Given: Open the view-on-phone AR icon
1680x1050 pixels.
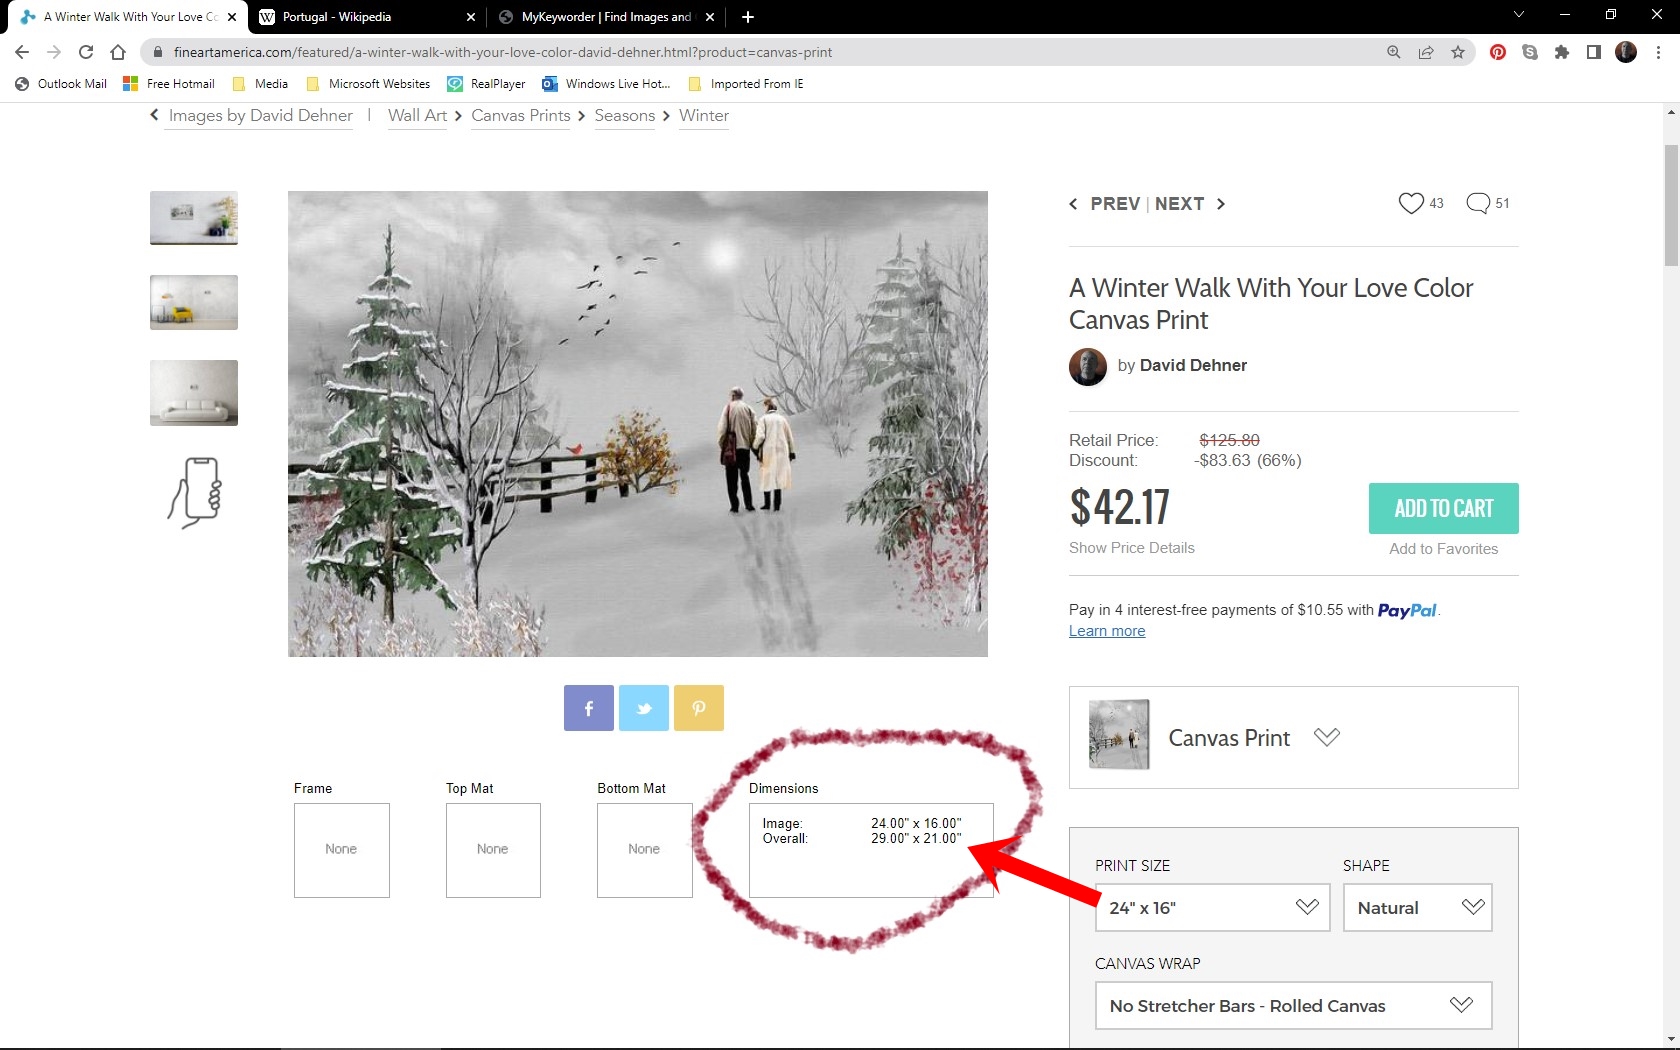Looking at the screenshot, I should [x=194, y=492].
